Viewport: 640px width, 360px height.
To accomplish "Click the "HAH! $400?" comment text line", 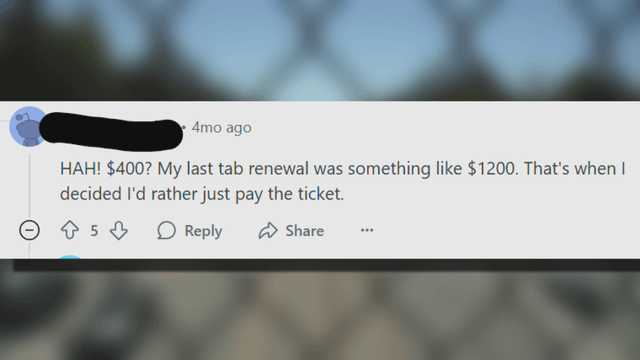I will [342, 169].
